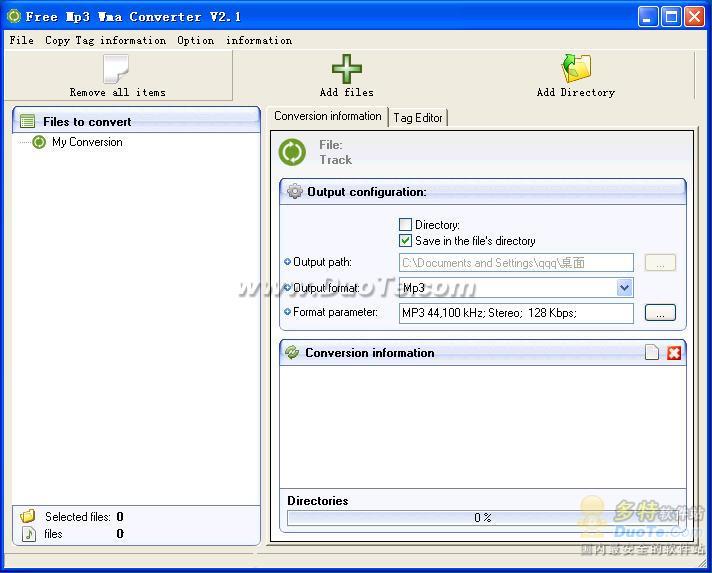The height and width of the screenshot is (573, 712).
Task: Click the Mp3 value in Output format box
Action: [x=414, y=288]
